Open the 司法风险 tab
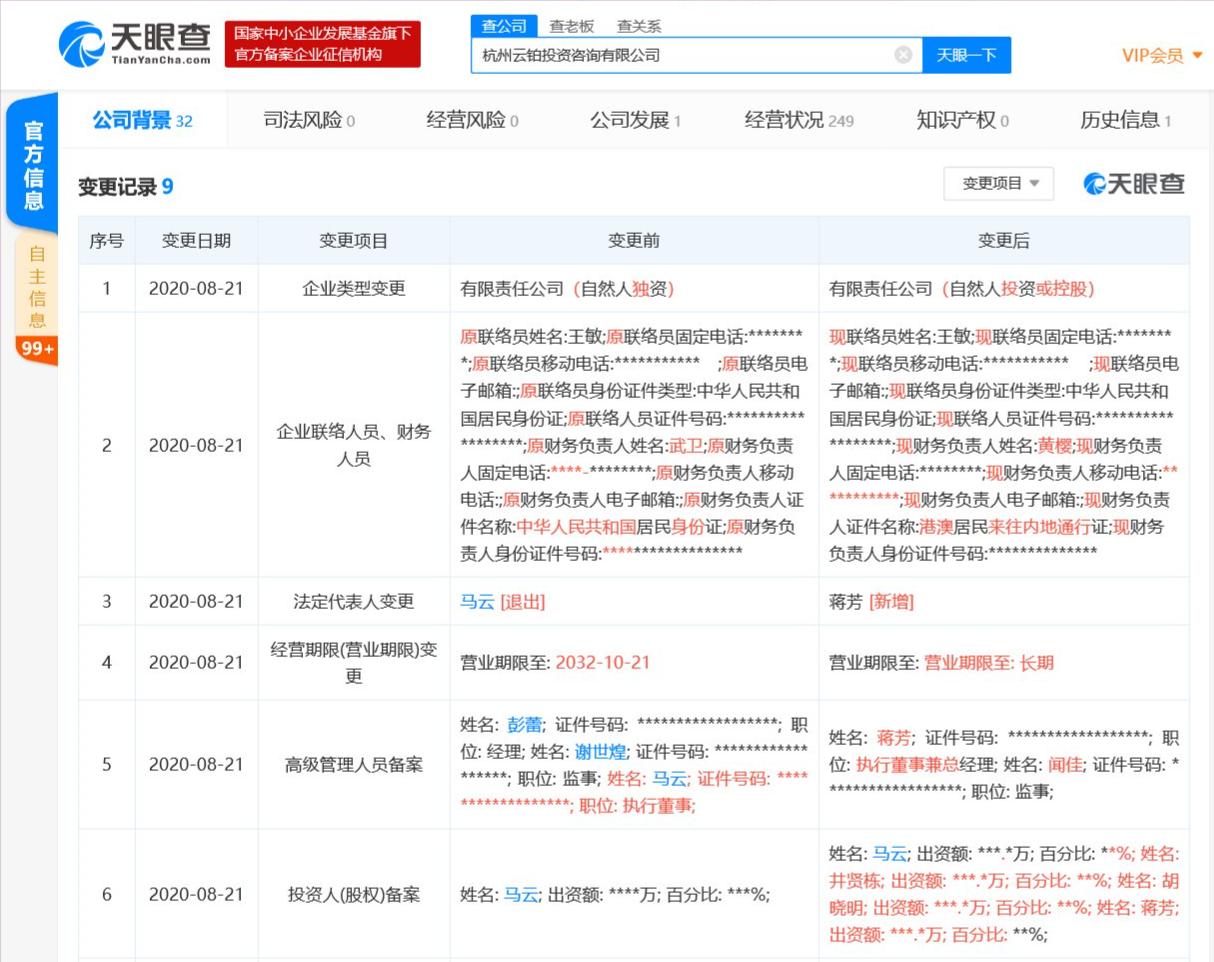1214x962 pixels. click(x=308, y=121)
